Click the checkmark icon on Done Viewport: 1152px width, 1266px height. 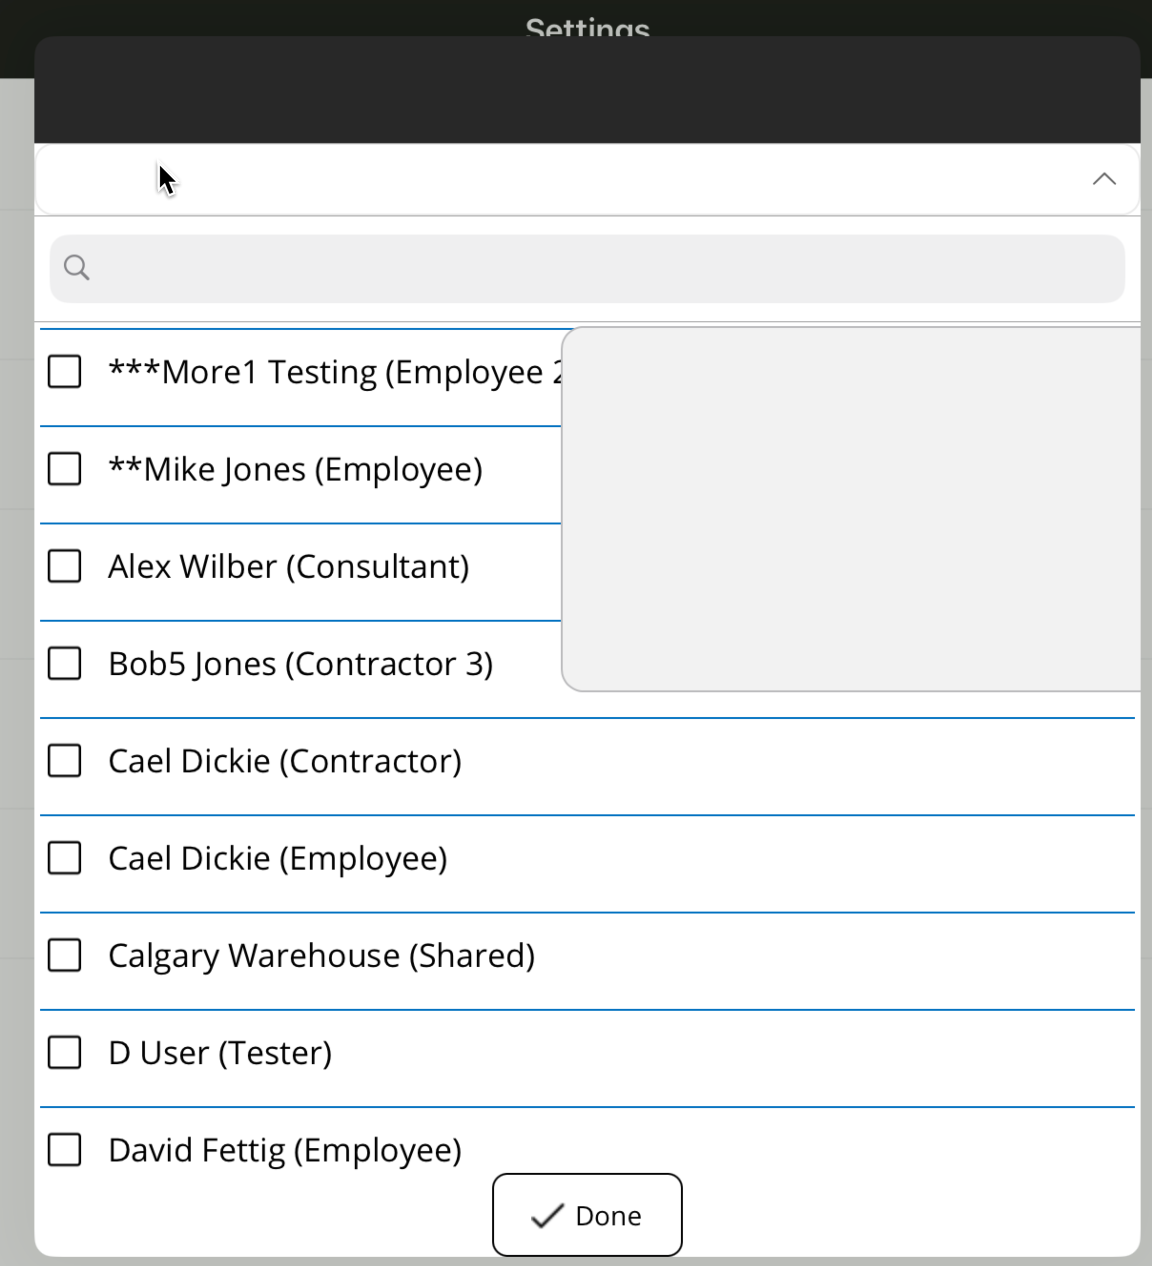(547, 1216)
